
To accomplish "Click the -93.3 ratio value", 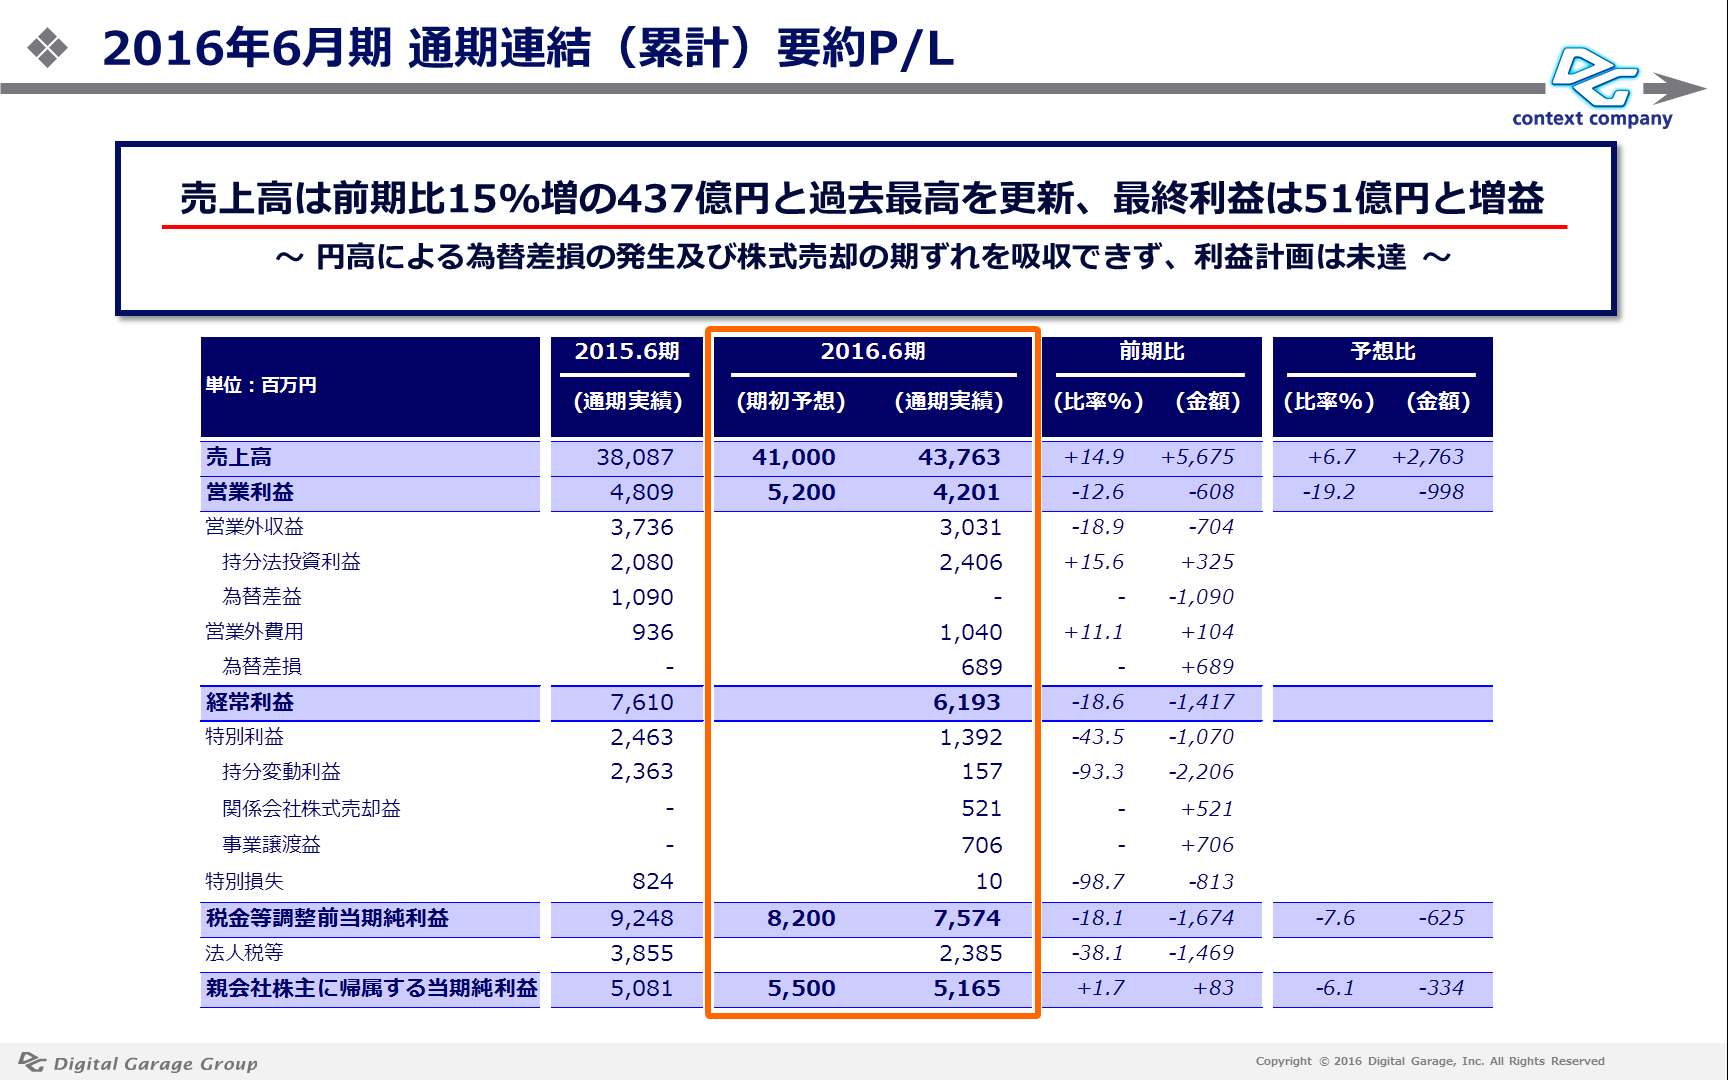I will pyautogui.click(x=1098, y=772).
